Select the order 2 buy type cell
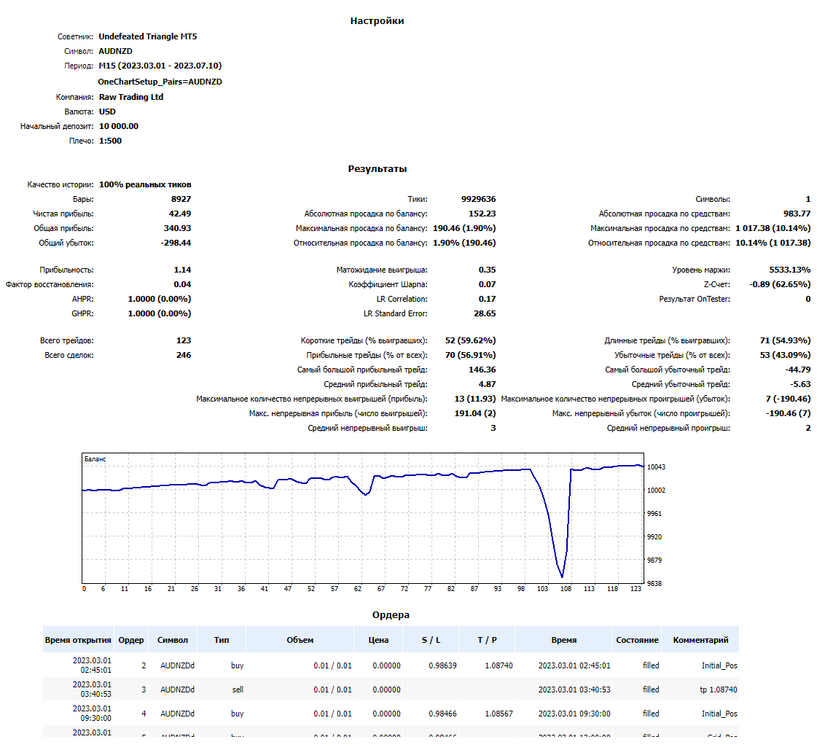817x750 pixels. coord(237,666)
